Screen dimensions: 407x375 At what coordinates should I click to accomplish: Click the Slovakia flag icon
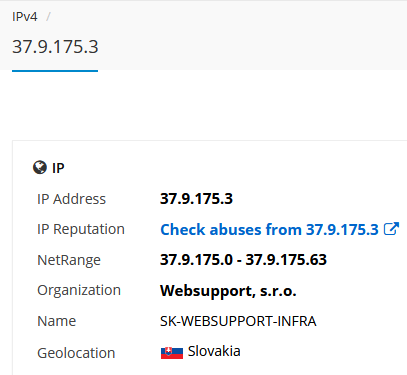(x=172, y=352)
